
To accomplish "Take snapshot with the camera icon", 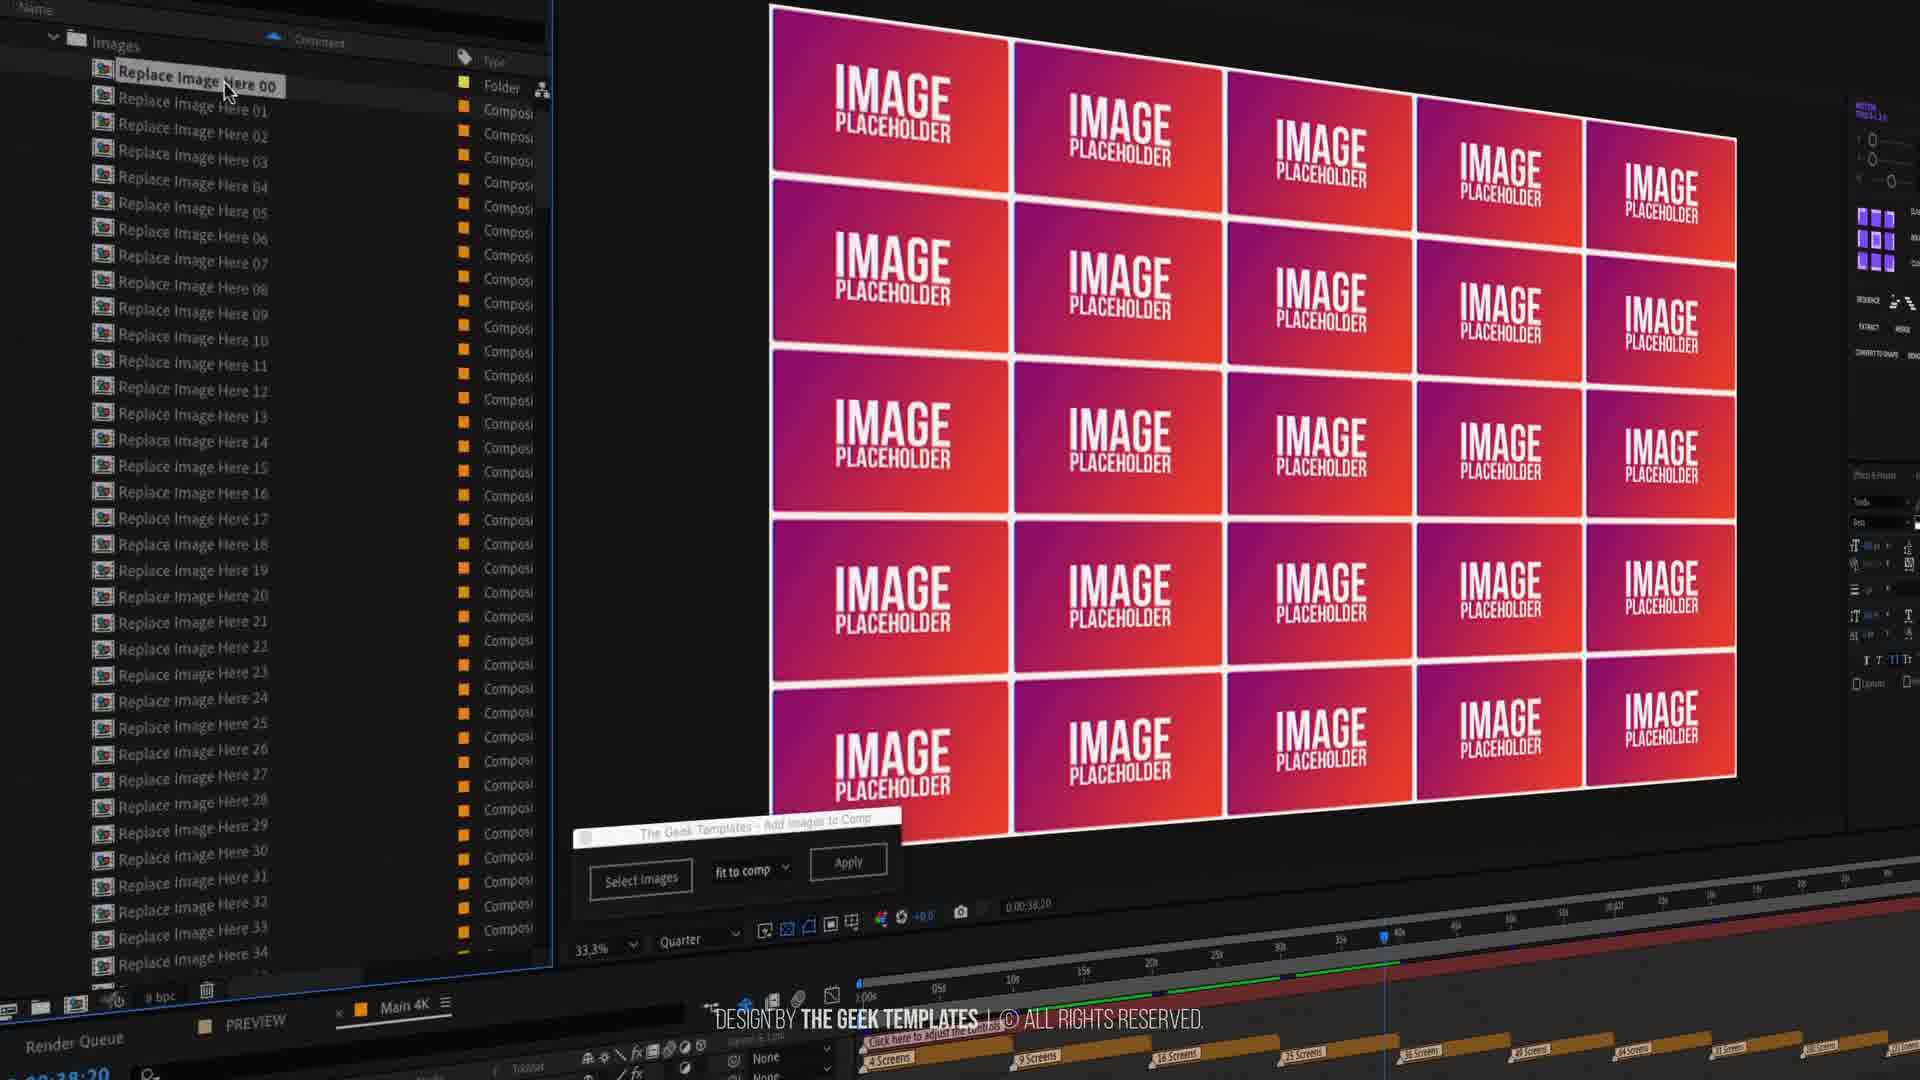I will [960, 912].
